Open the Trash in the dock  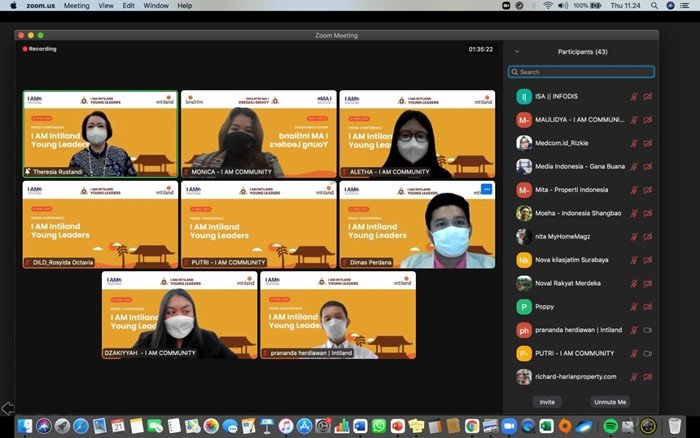coord(676,426)
